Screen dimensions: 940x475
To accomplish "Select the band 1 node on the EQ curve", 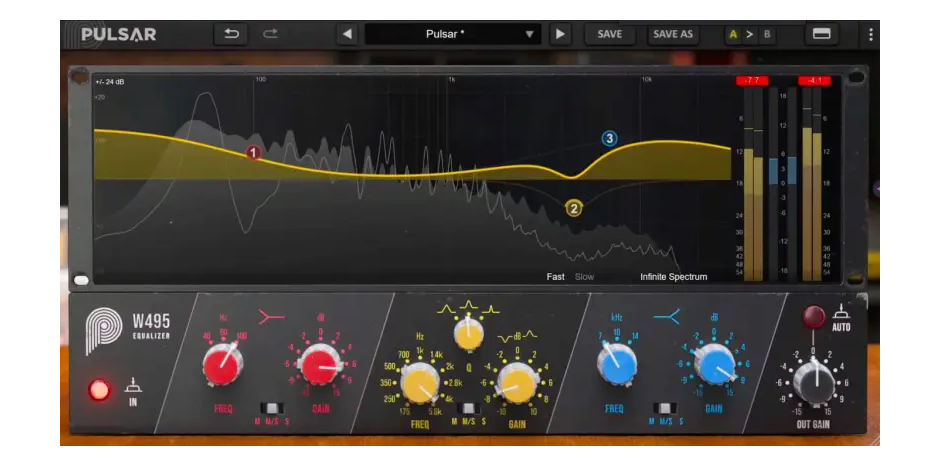I will tap(253, 153).
